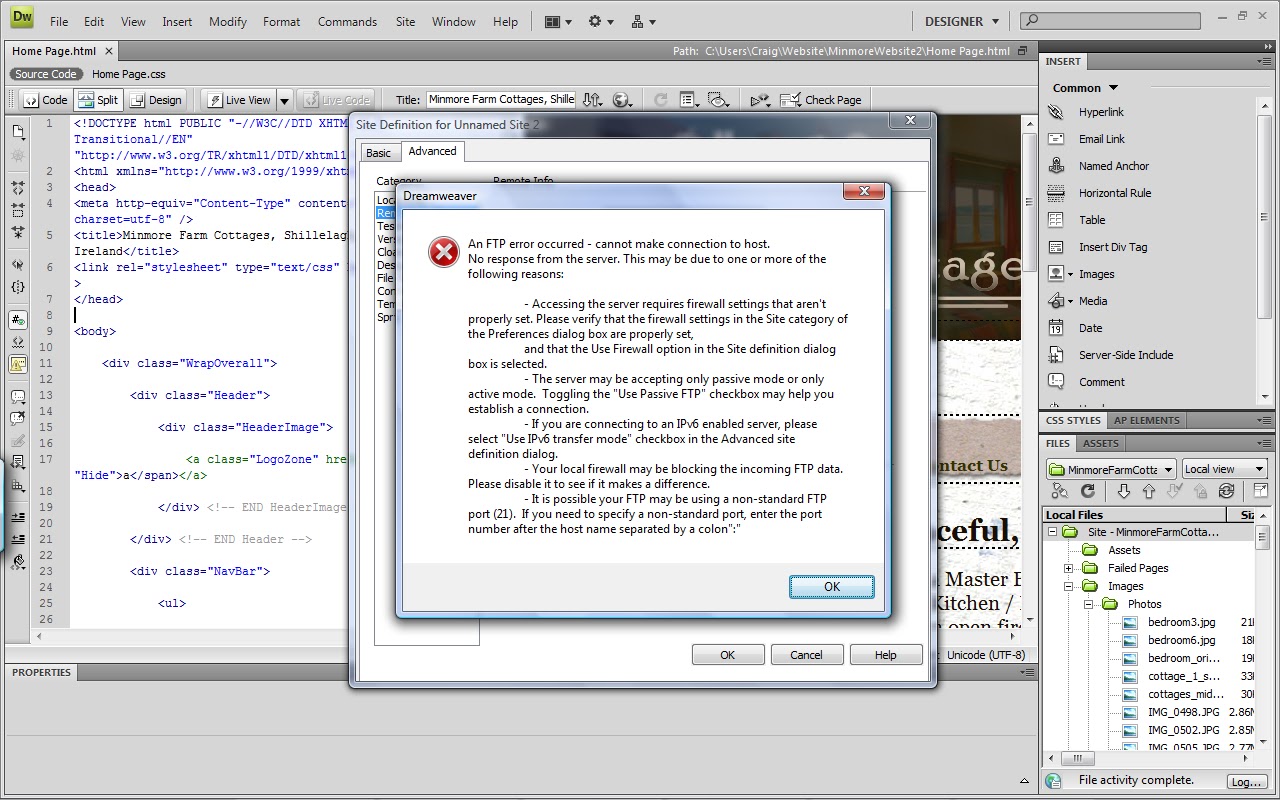Click Check Page browser compatibility button

click(821, 100)
